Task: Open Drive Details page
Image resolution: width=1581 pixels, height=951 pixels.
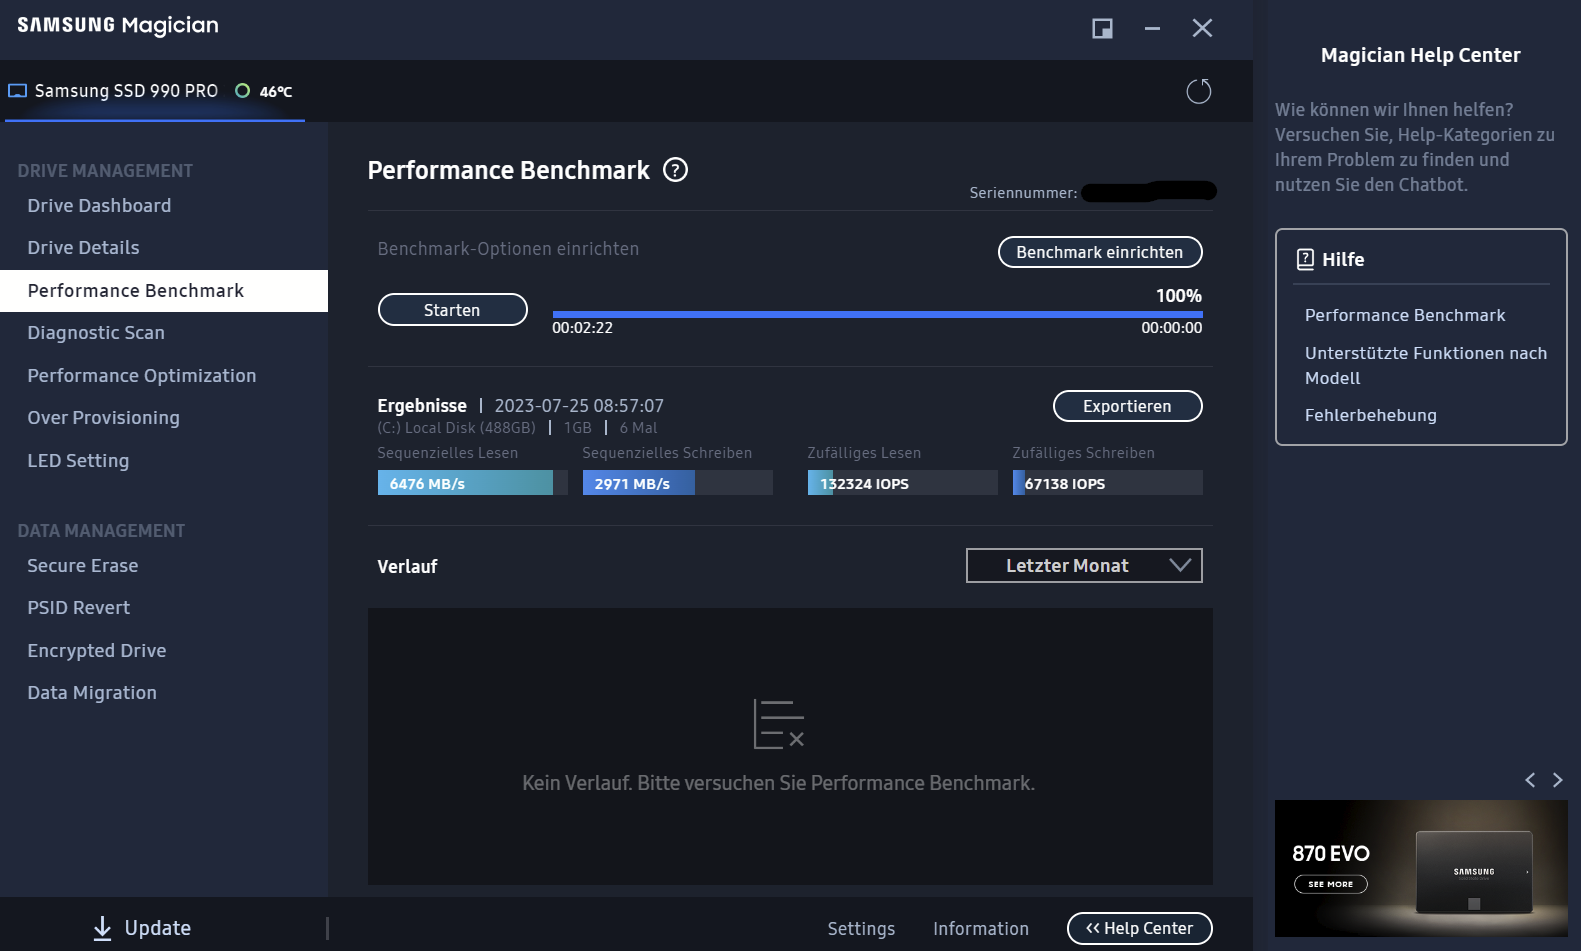Action: (x=83, y=248)
